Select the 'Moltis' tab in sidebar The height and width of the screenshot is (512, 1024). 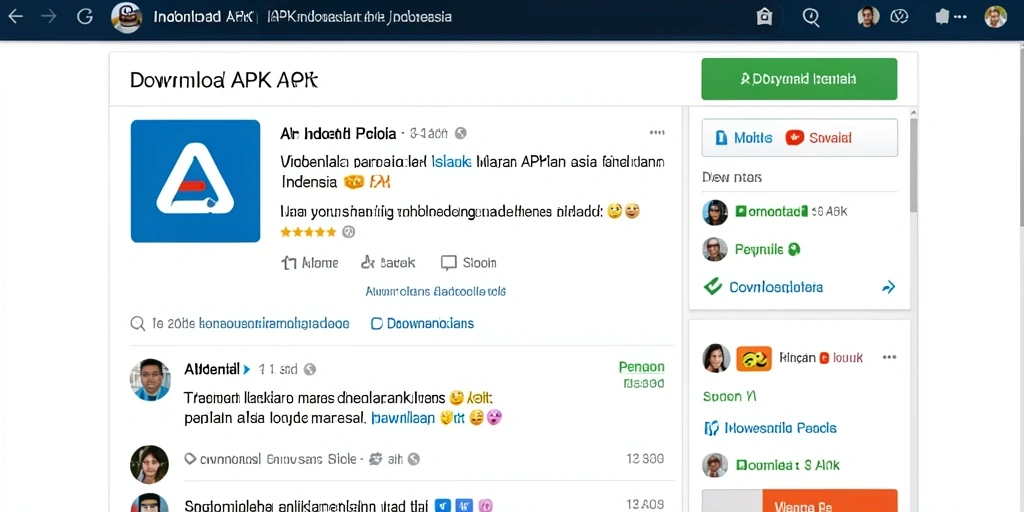pos(744,138)
